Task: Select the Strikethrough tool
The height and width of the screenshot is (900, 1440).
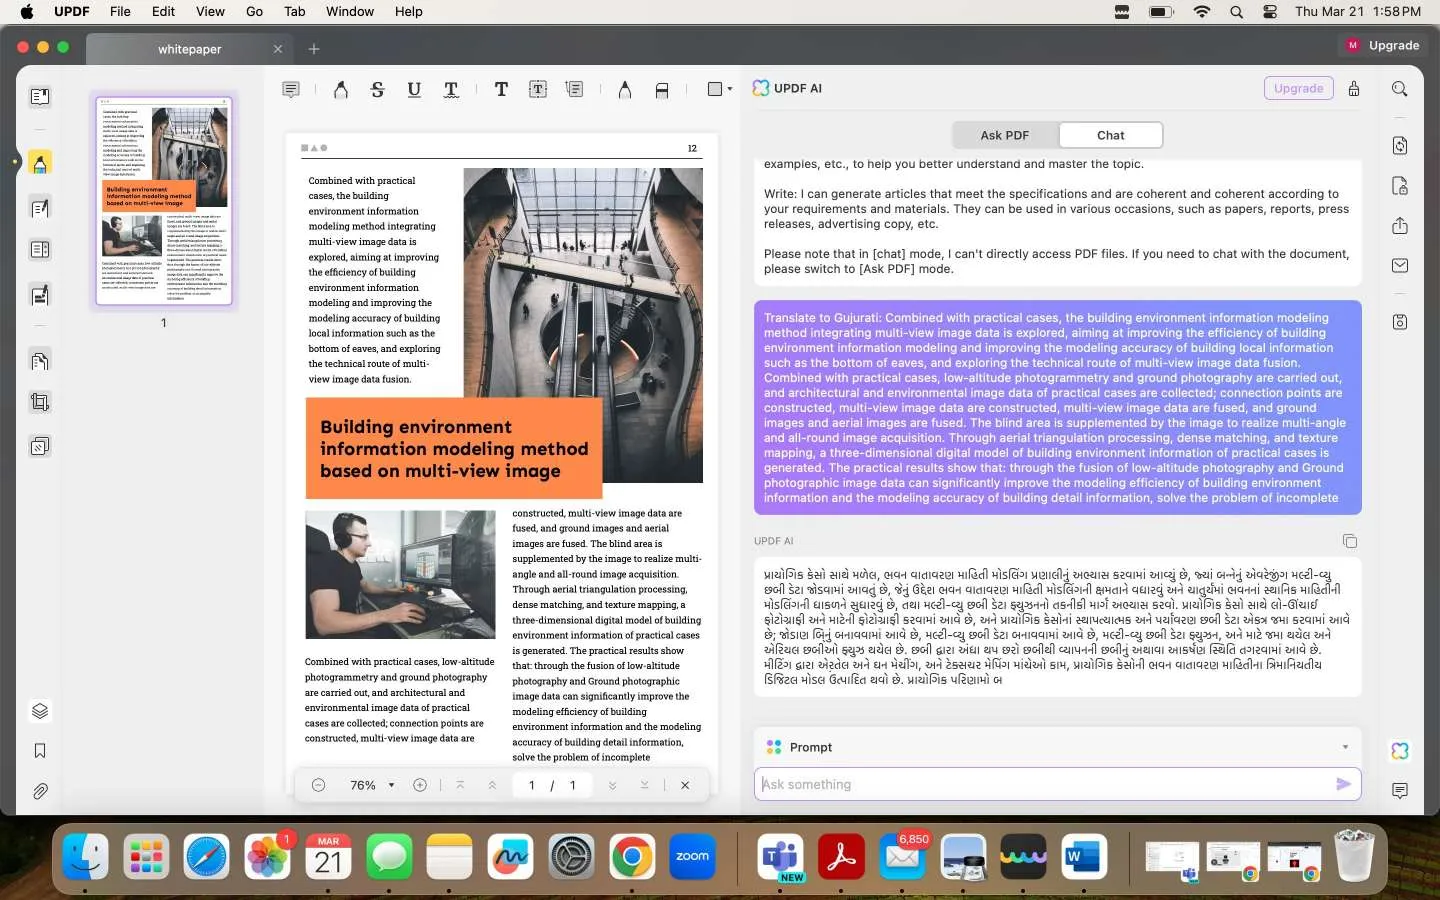Action: pos(377,90)
